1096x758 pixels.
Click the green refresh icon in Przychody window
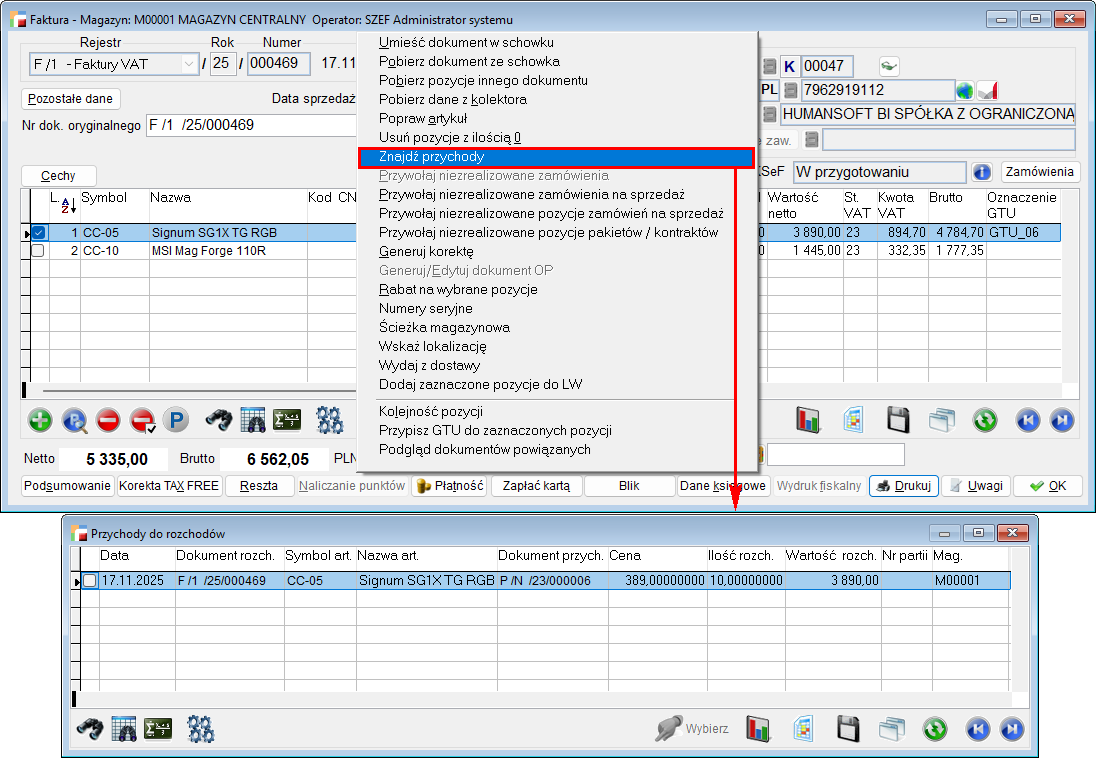pyautogui.click(x=935, y=728)
